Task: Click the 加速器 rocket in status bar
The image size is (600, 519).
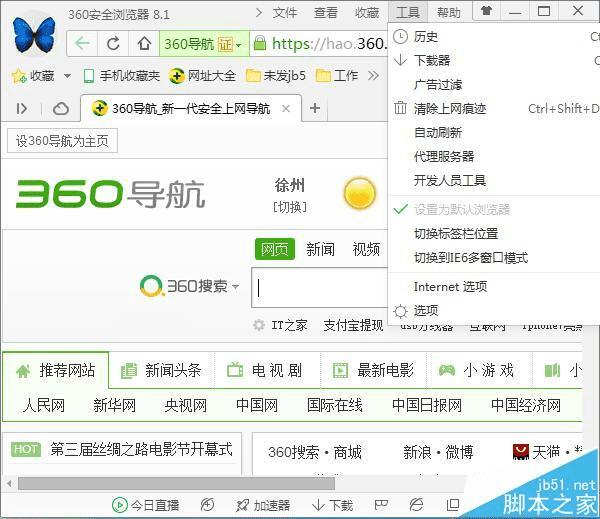Action: [262, 505]
